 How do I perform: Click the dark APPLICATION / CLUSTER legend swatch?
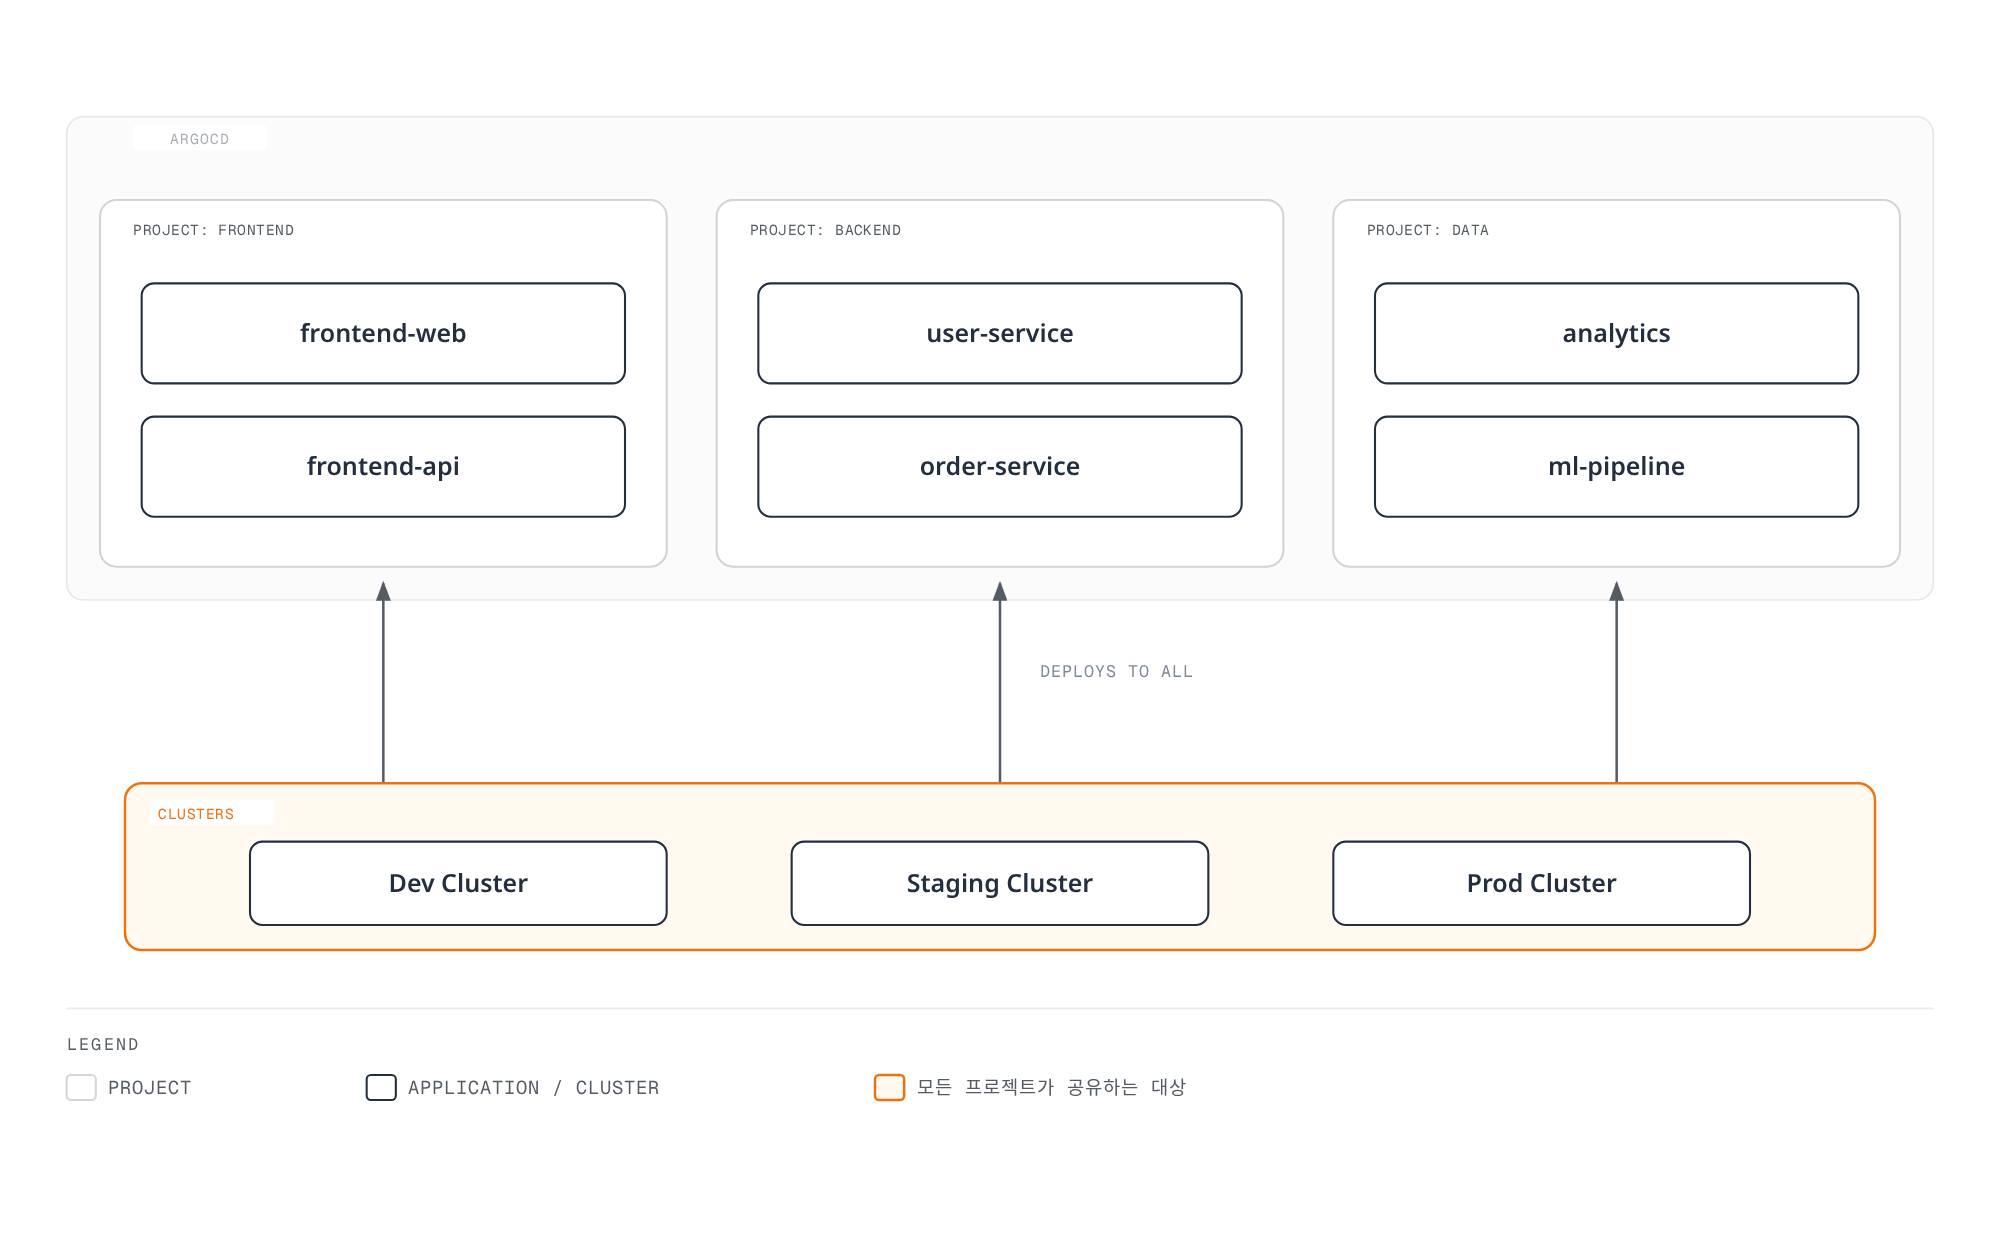[x=381, y=1088]
